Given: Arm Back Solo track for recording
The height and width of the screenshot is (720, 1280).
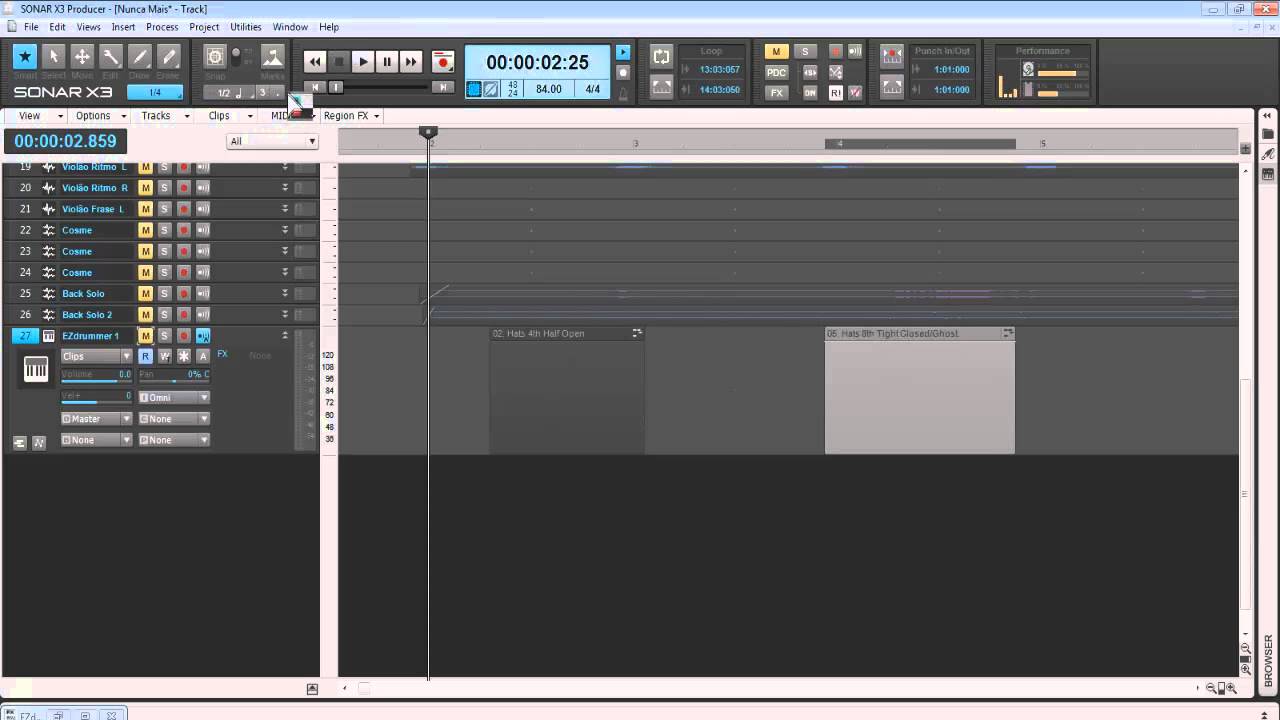Looking at the screenshot, I should [x=183, y=294].
